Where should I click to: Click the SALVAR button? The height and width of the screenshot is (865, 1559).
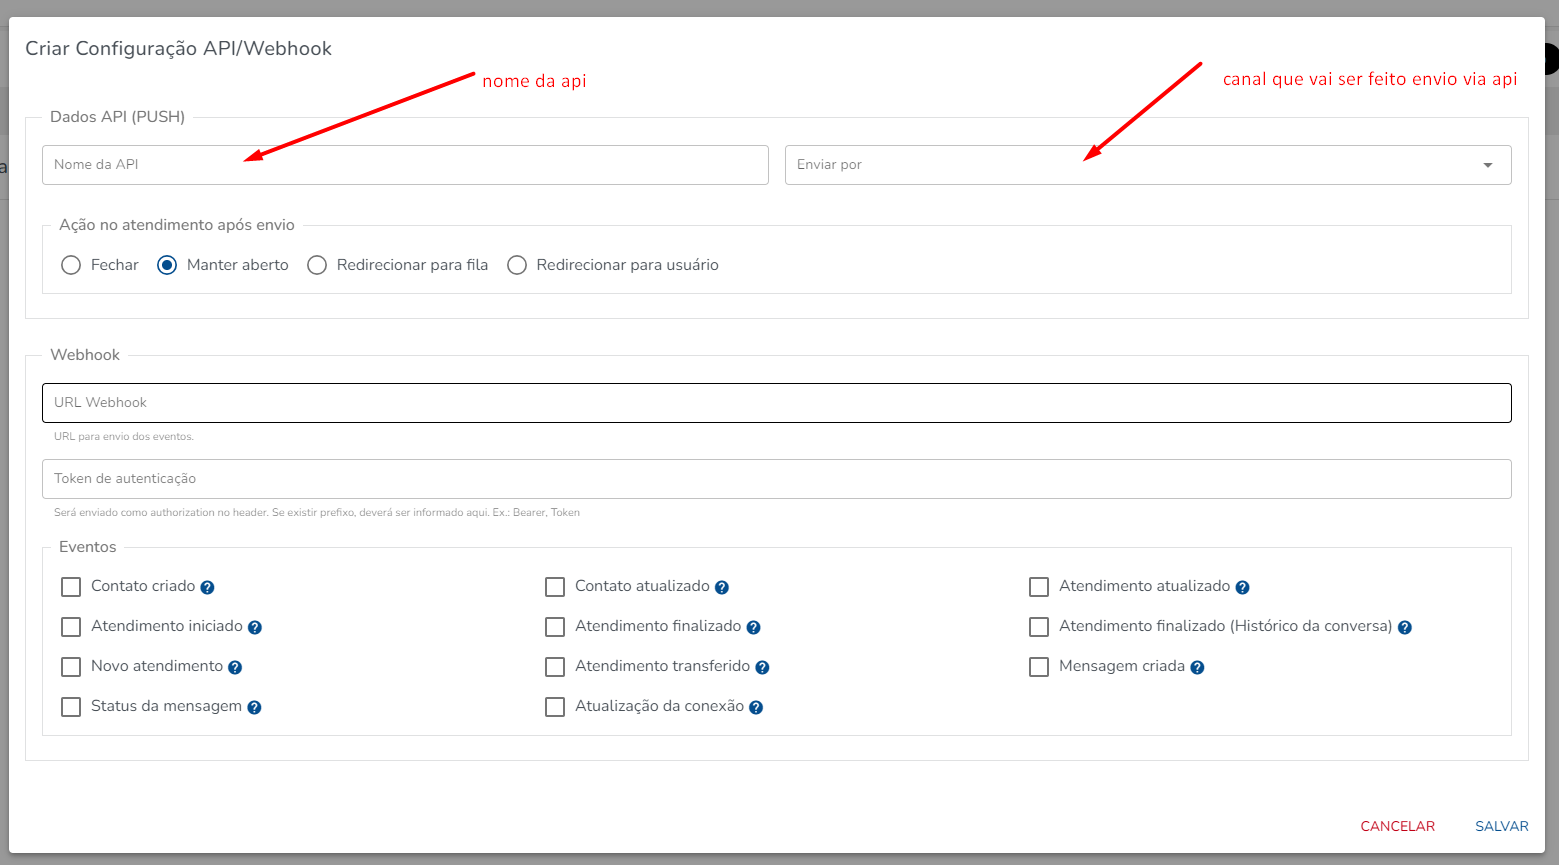pos(1501,826)
